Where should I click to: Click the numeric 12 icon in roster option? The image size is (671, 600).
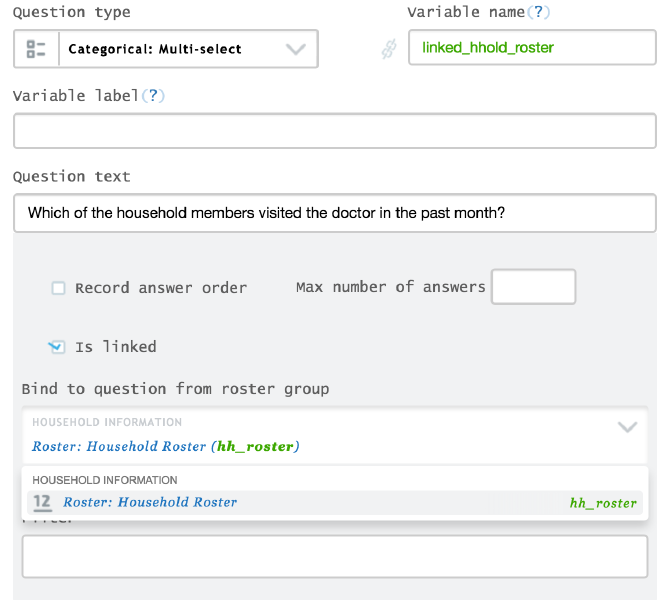[42, 502]
